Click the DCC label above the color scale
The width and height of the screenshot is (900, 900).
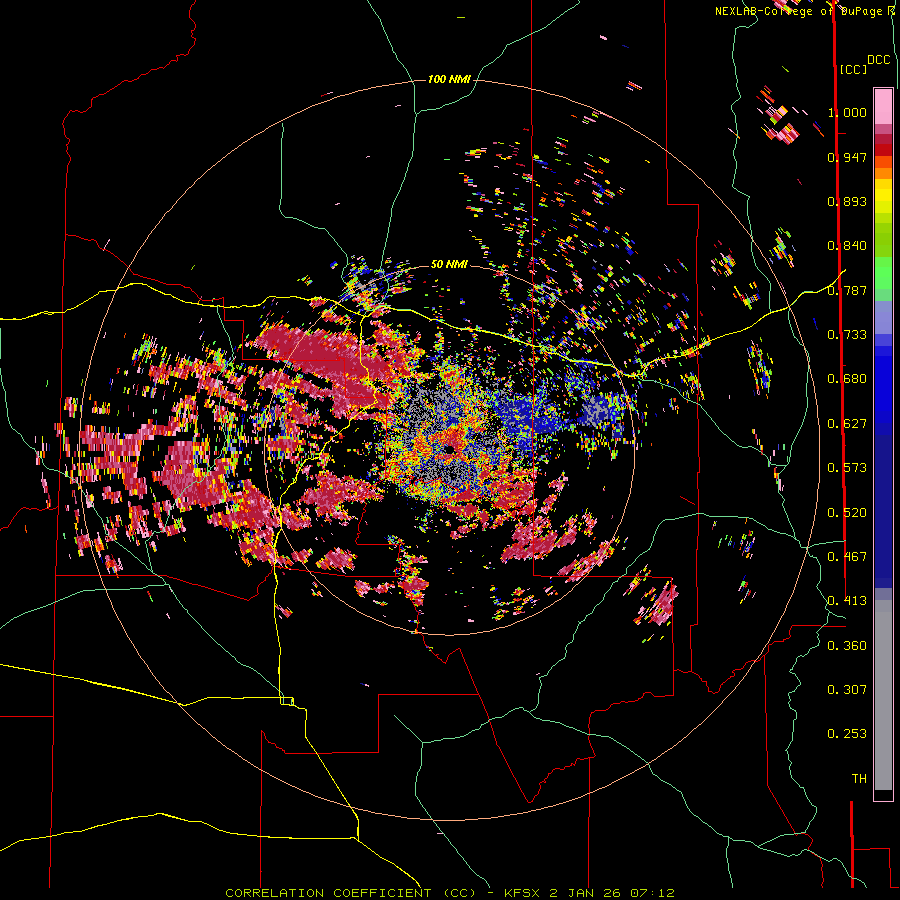(x=878, y=60)
